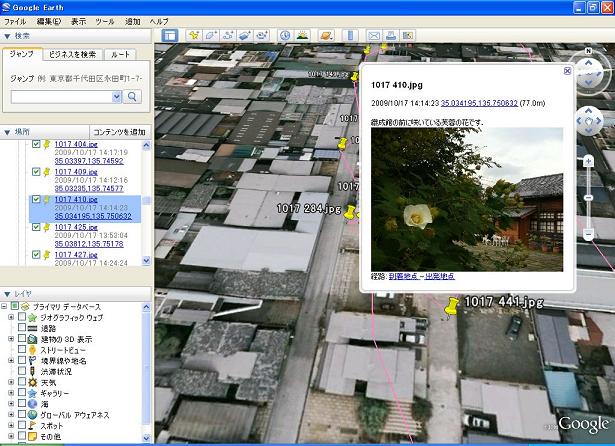The width and height of the screenshot is (615, 446).
Task: Show the ruler measuring tool
Action: (350, 36)
